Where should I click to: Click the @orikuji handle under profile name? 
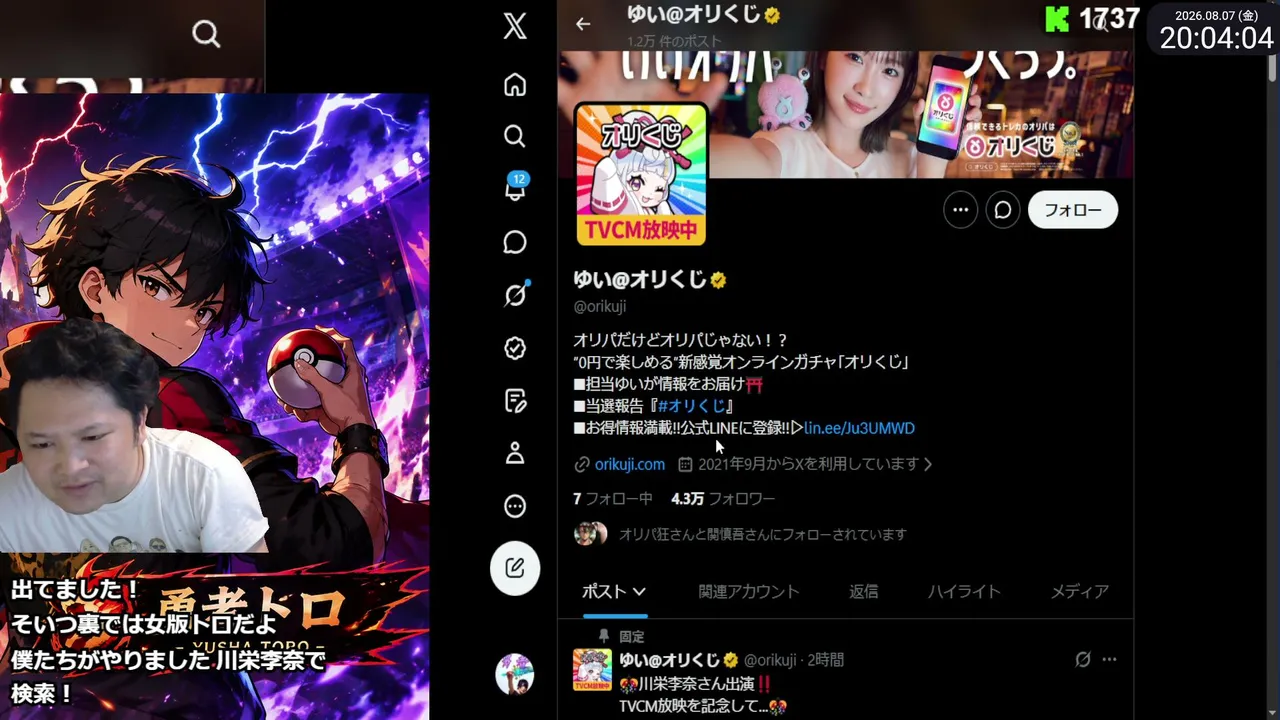point(600,307)
